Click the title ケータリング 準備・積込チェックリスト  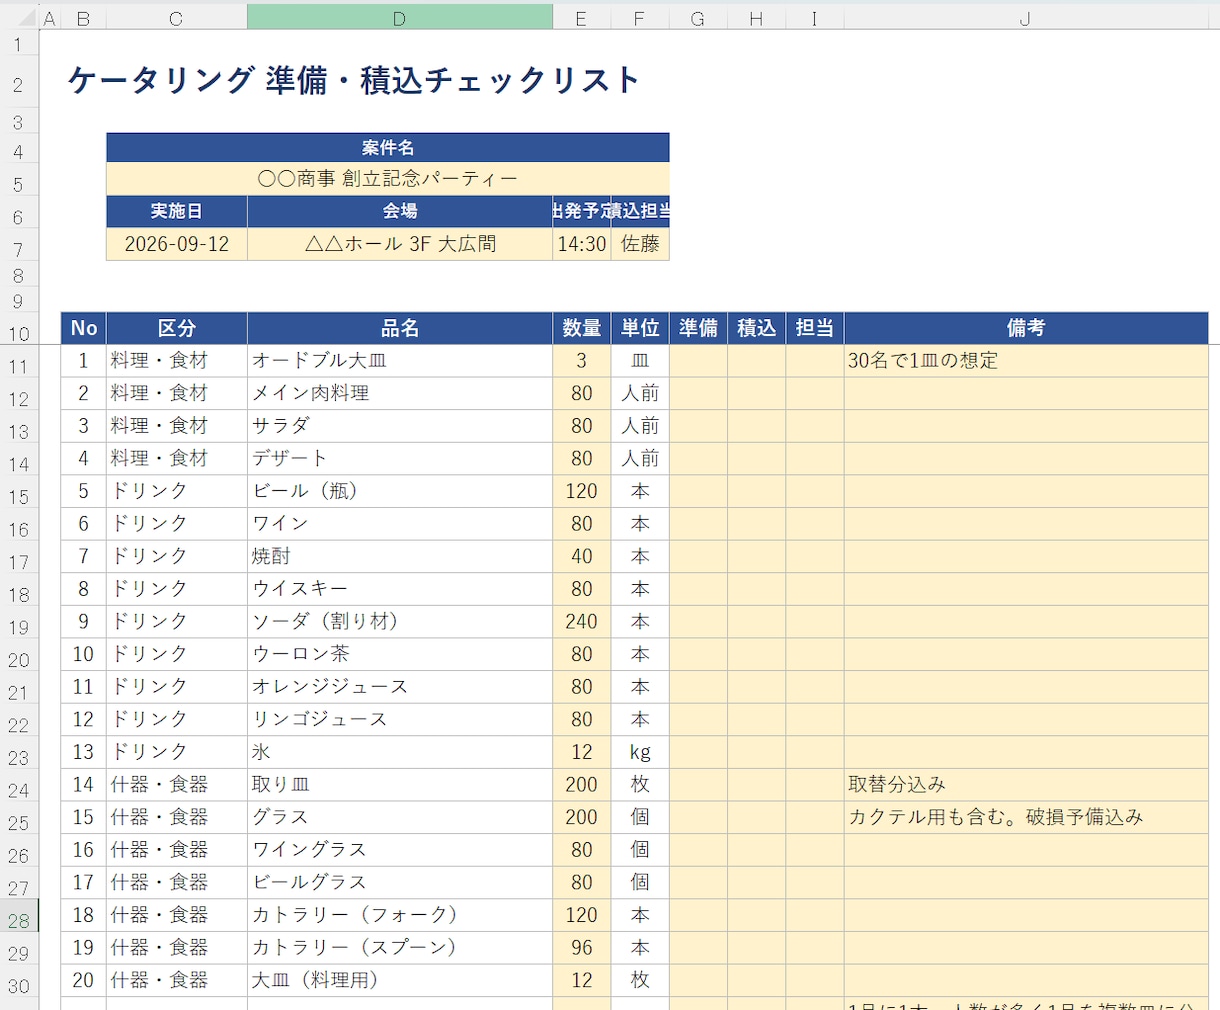[x=353, y=80]
